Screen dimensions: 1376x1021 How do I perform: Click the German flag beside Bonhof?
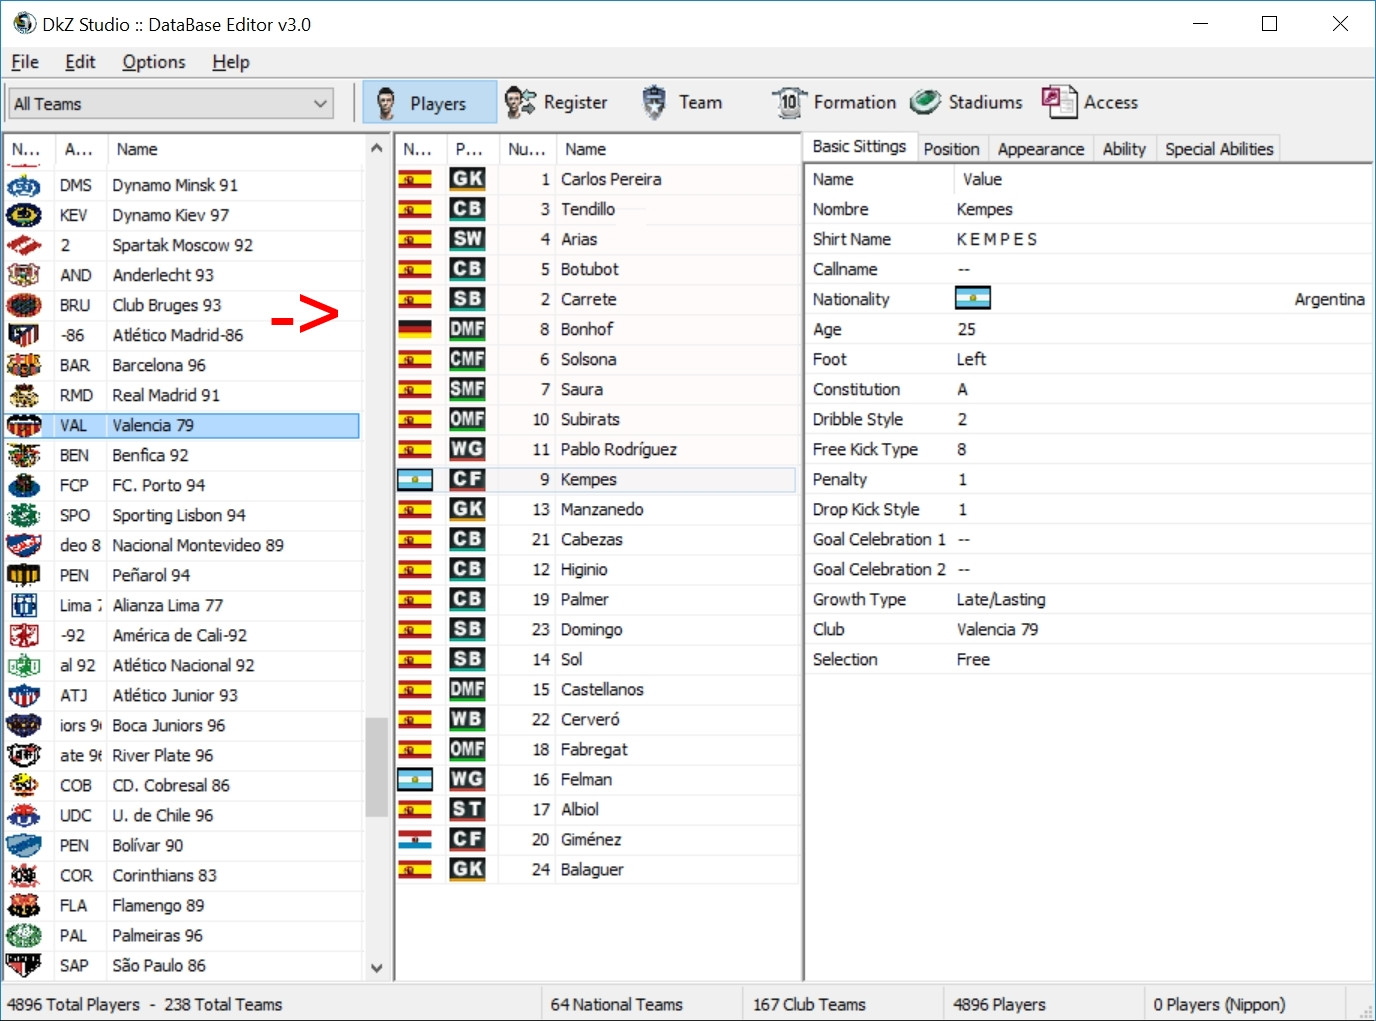pyautogui.click(x=415, y=329)
